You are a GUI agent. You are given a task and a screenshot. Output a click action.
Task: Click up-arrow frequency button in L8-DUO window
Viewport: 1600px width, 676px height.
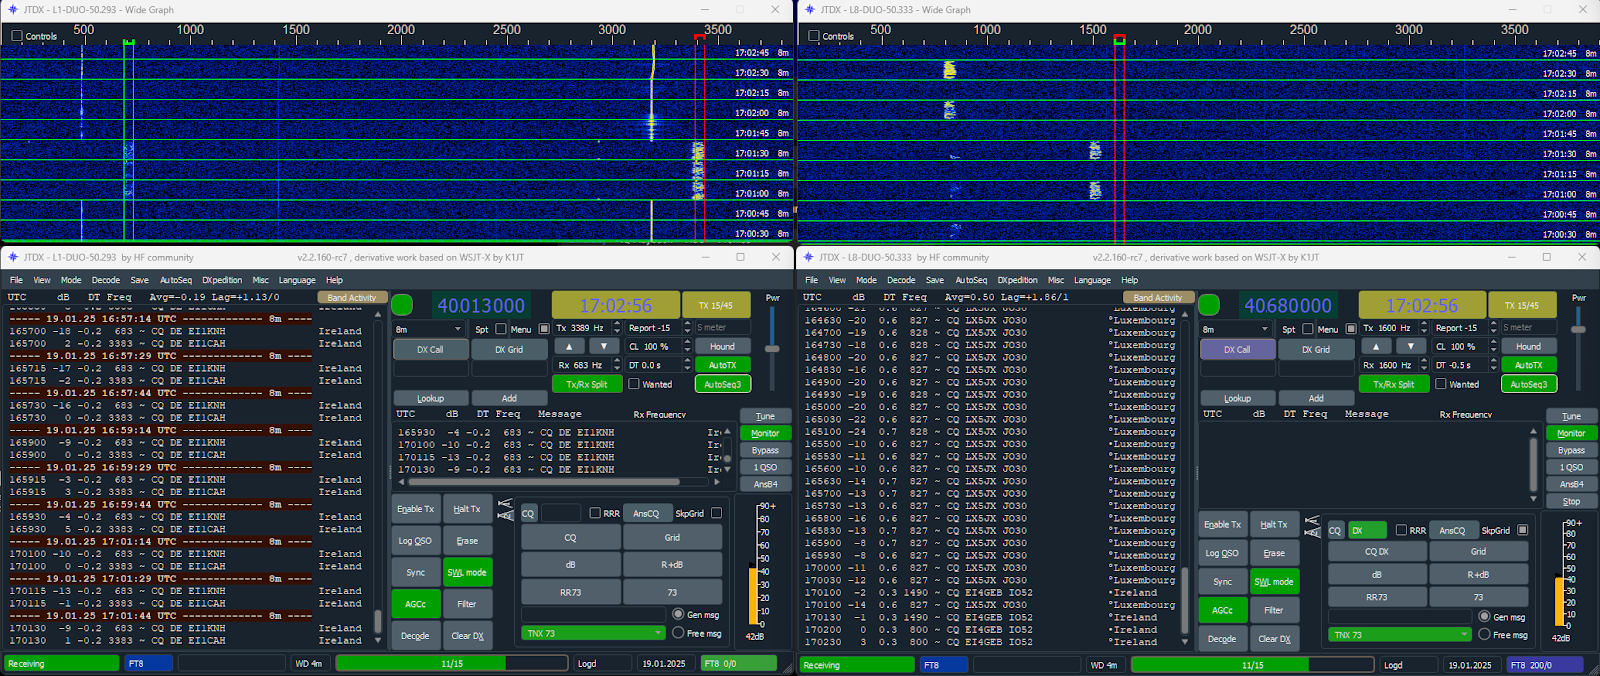[1376, 346]
